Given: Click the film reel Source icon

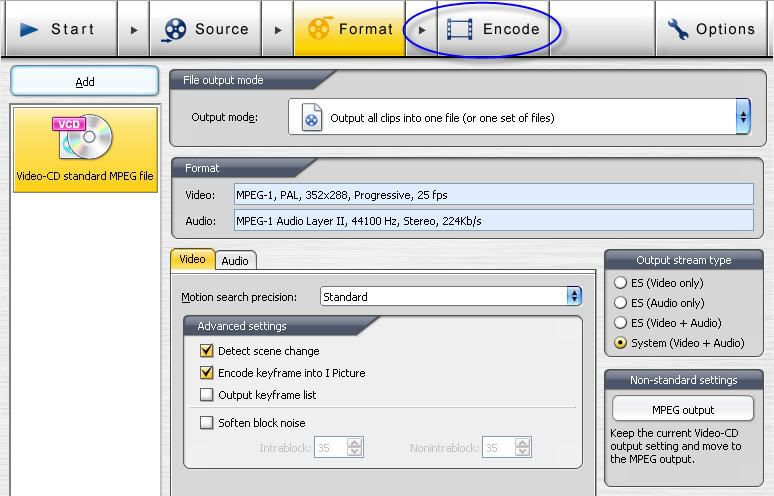Looking at the screenshot, I should pyautogui.click(x=175, y=30).
